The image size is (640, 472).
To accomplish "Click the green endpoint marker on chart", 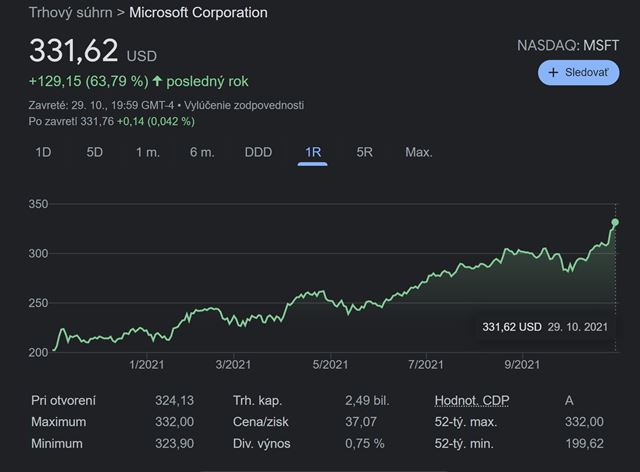I will [615, 223].
